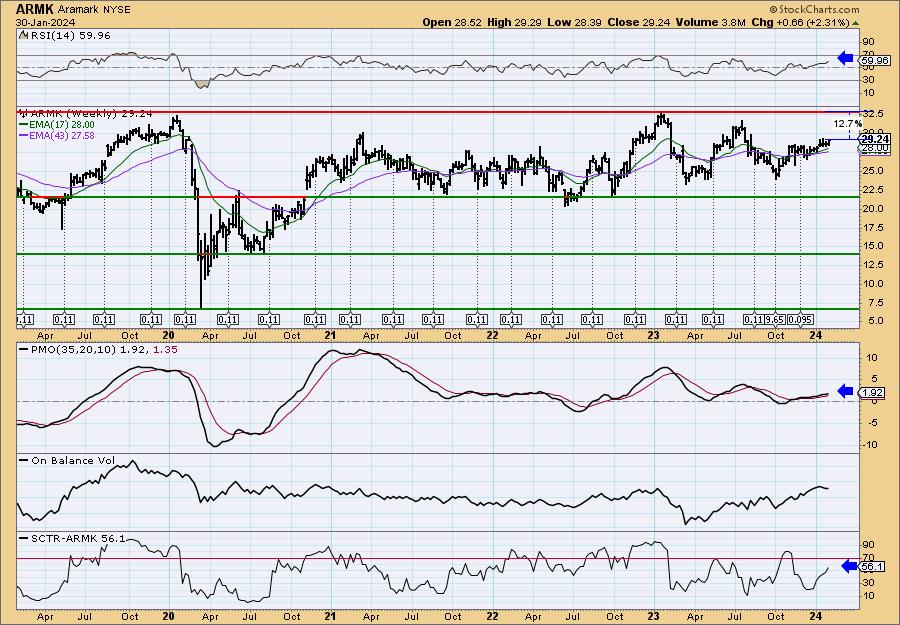The width and height of the screenshot is (900, 625).
Task: Click the ARMK ticker symbol in the header
Action: pyautogui.click(x=34, y=9)
